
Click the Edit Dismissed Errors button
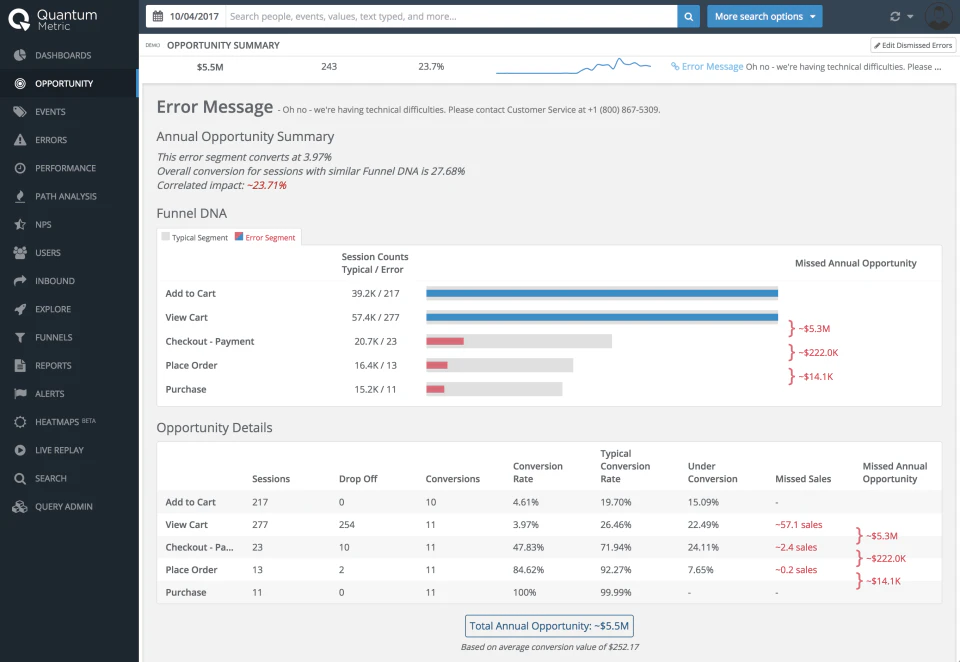click(913, 45)
